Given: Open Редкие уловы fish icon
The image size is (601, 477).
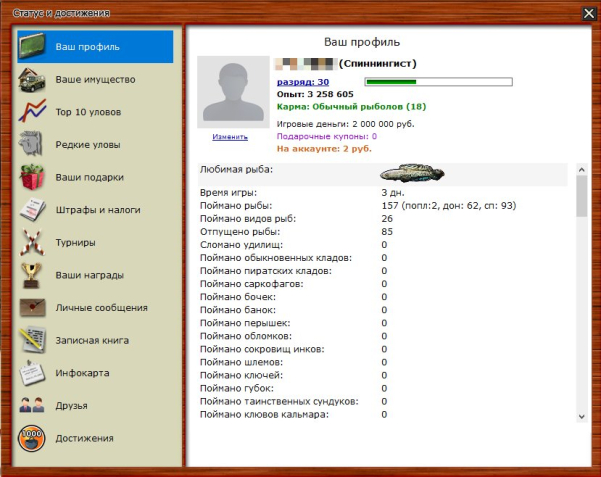Looking at the screenshot, I should (34, 144).
